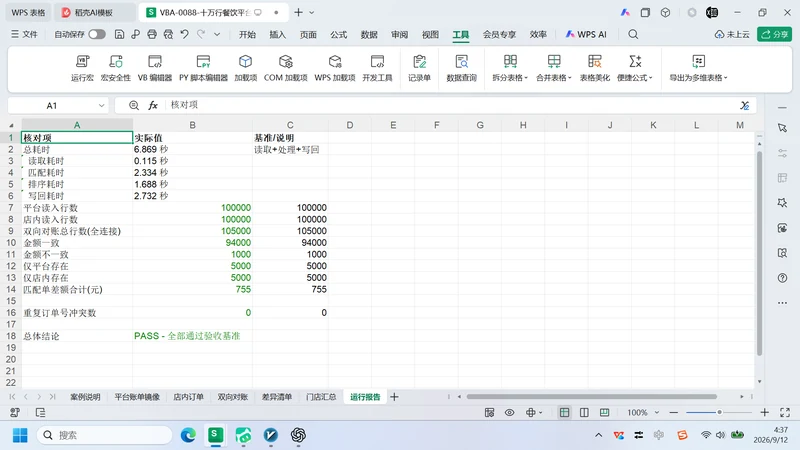This screenshot has width=800, height=450.
Task: Click the fullscreen icon in status bar
Action: click(x=785, y=412)
